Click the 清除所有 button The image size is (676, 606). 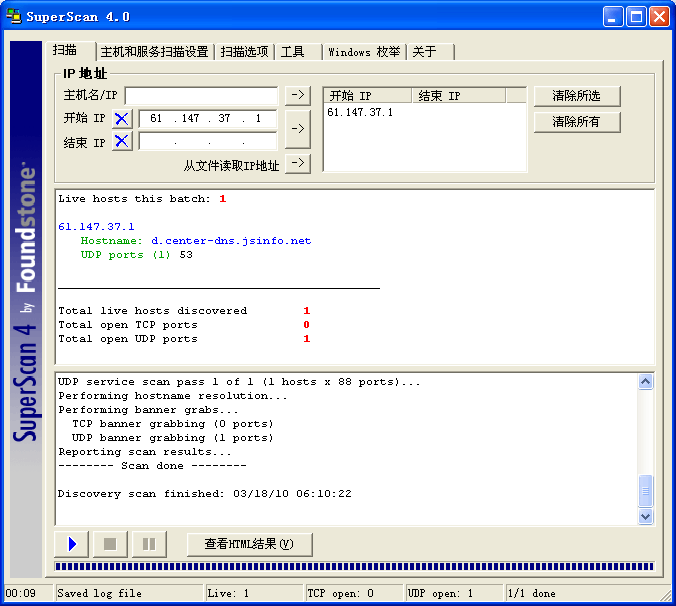click(x=576, y=122)
